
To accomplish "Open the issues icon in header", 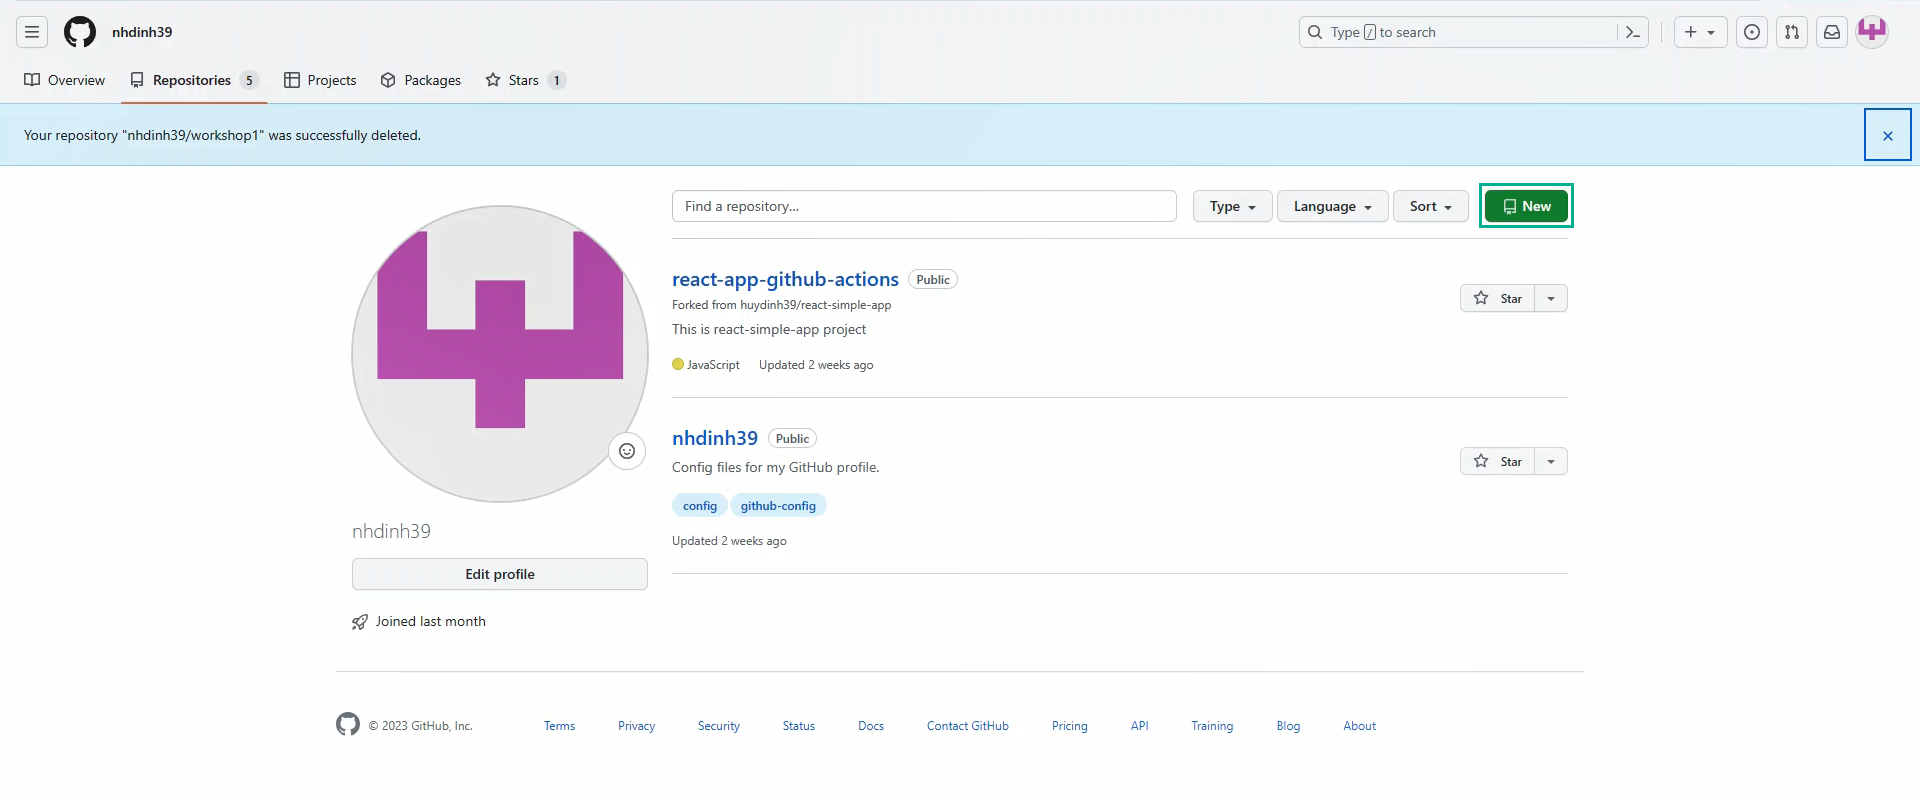I will coord(1752,32).
